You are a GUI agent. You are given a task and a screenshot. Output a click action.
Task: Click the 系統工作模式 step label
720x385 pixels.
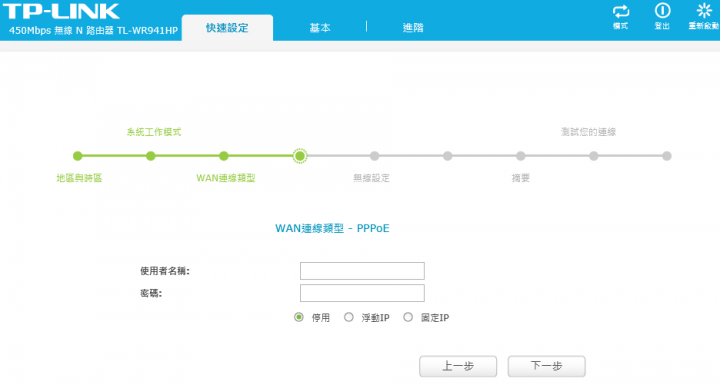tap(154, 132)
